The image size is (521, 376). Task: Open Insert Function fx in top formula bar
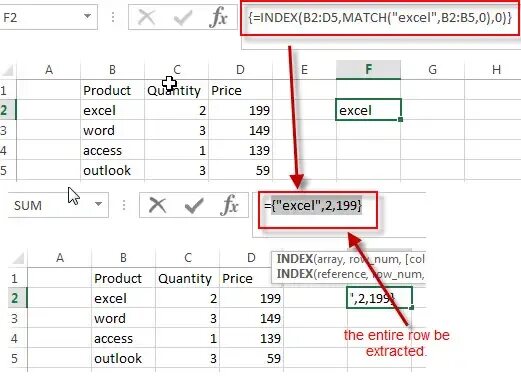[218, 17]
